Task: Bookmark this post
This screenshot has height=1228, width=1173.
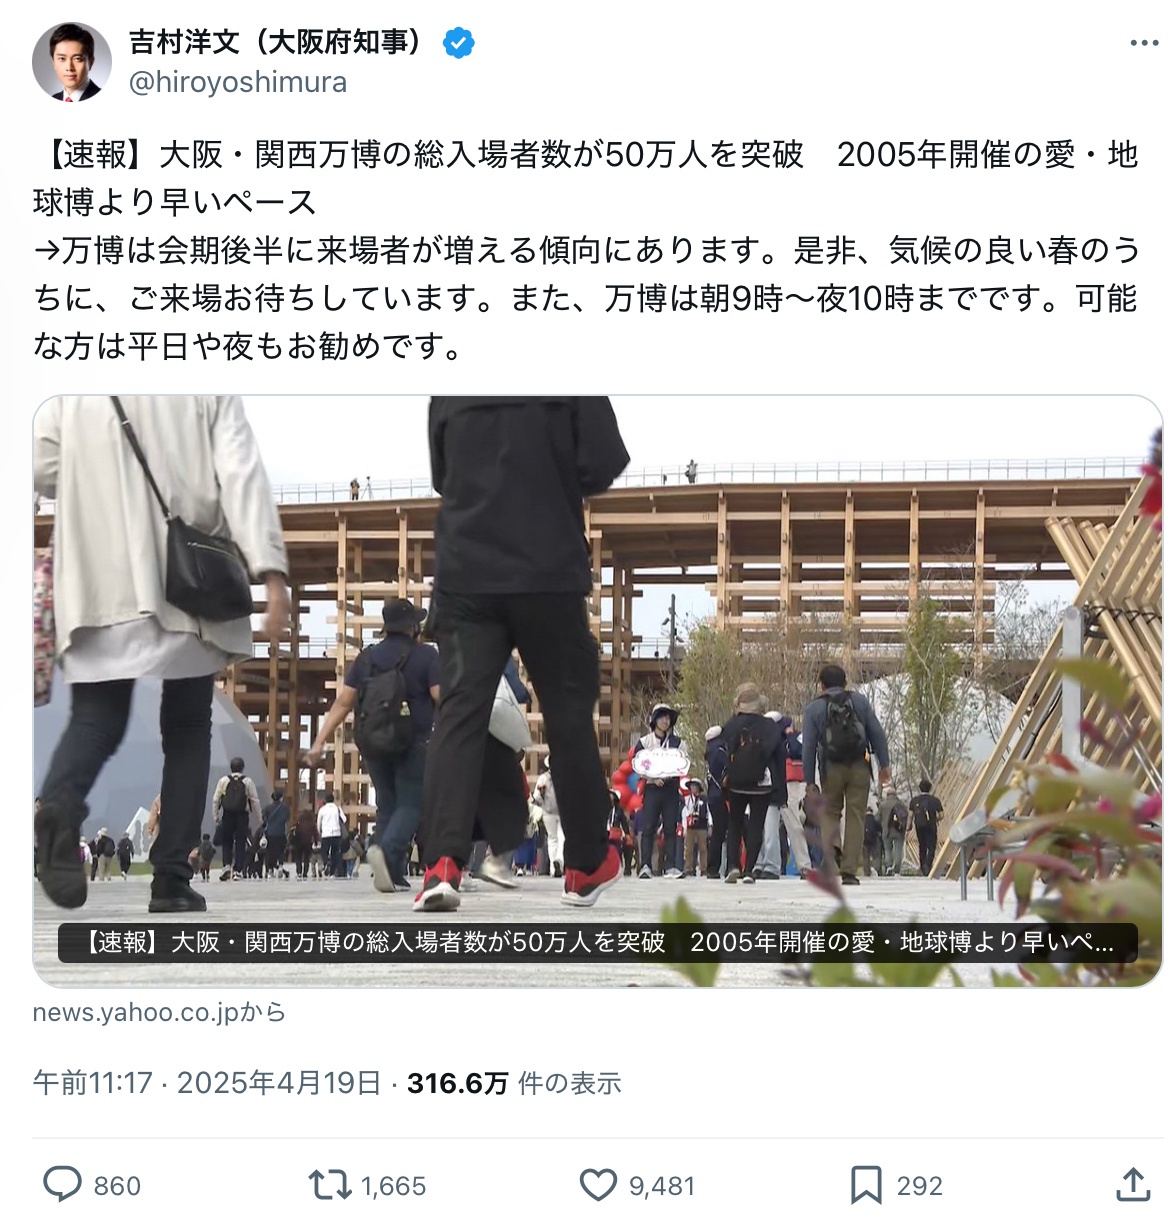Action: click(865, 1185)
